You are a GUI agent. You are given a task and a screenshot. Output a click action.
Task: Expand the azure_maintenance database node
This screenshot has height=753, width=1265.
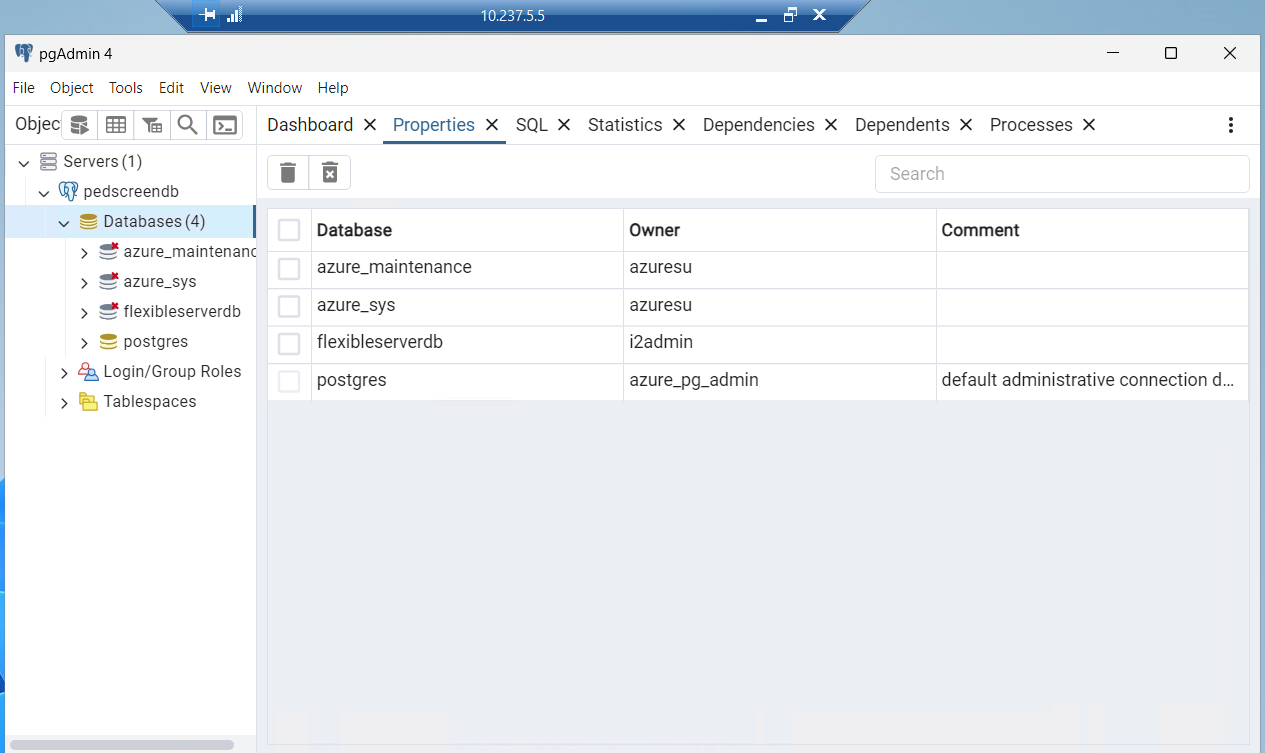click(84, 252)
